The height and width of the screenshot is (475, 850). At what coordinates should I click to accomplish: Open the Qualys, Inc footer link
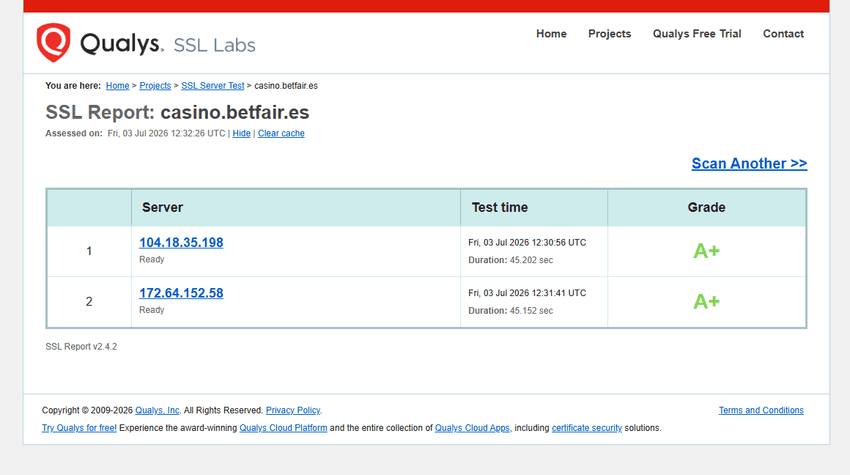point(157,410)
